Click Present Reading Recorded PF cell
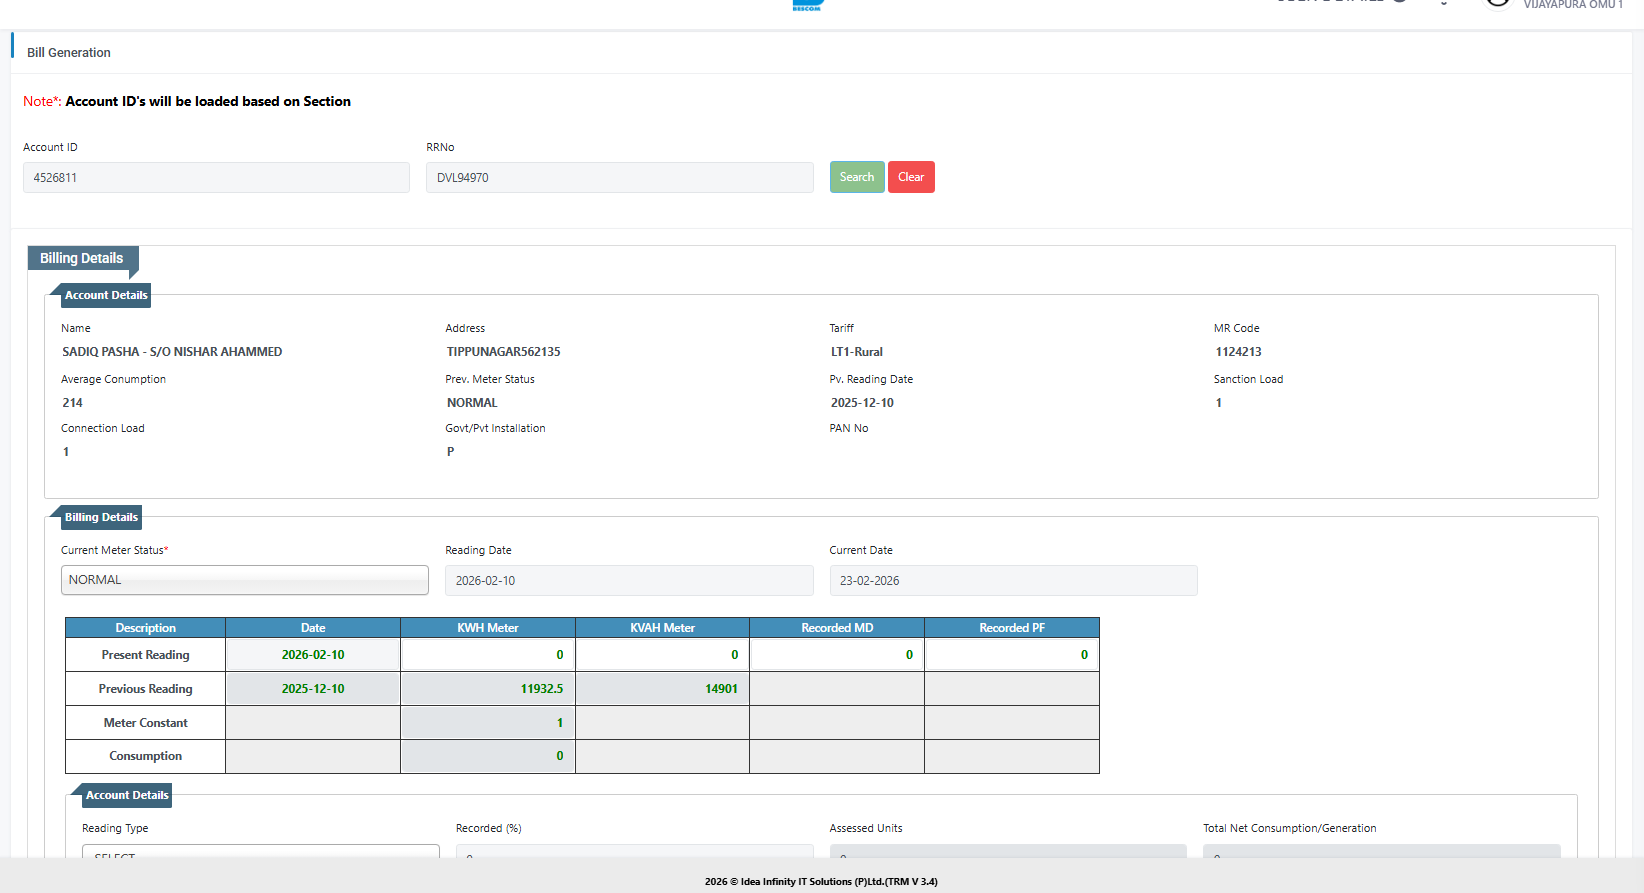This screenshot has height=893, width=1644. (1011, 655)
